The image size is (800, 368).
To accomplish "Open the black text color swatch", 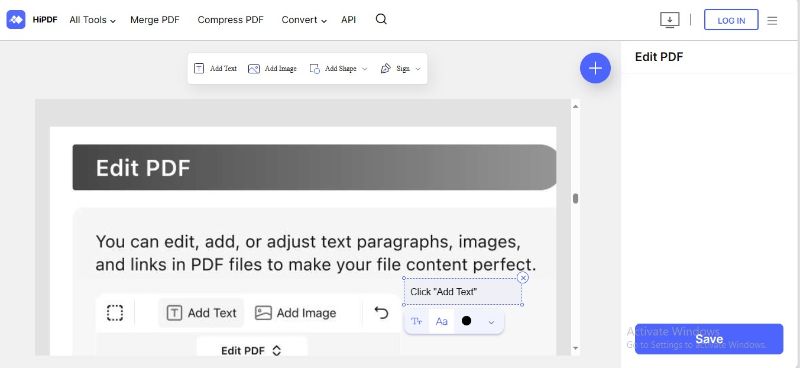I will point(466,321).
